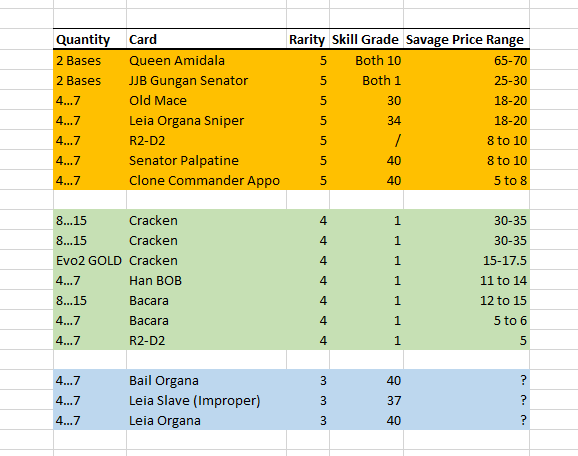This screenshot has height=456, width=578.
Task: Click the skill grade 37 cell
Action: 366,400
